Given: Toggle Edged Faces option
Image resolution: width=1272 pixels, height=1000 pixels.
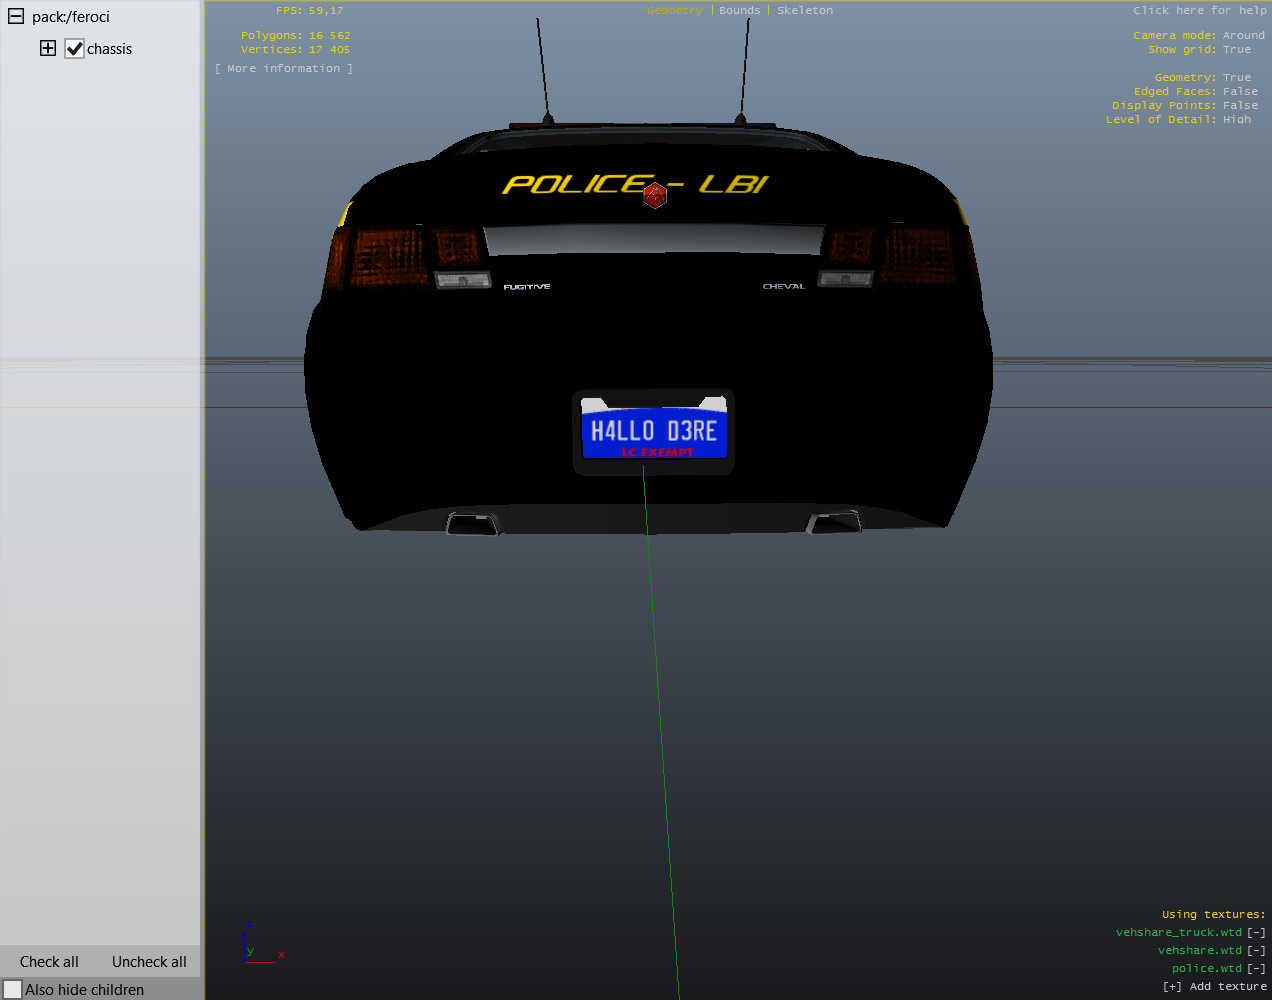Looking at the screenshot, I should point(1240,92).
